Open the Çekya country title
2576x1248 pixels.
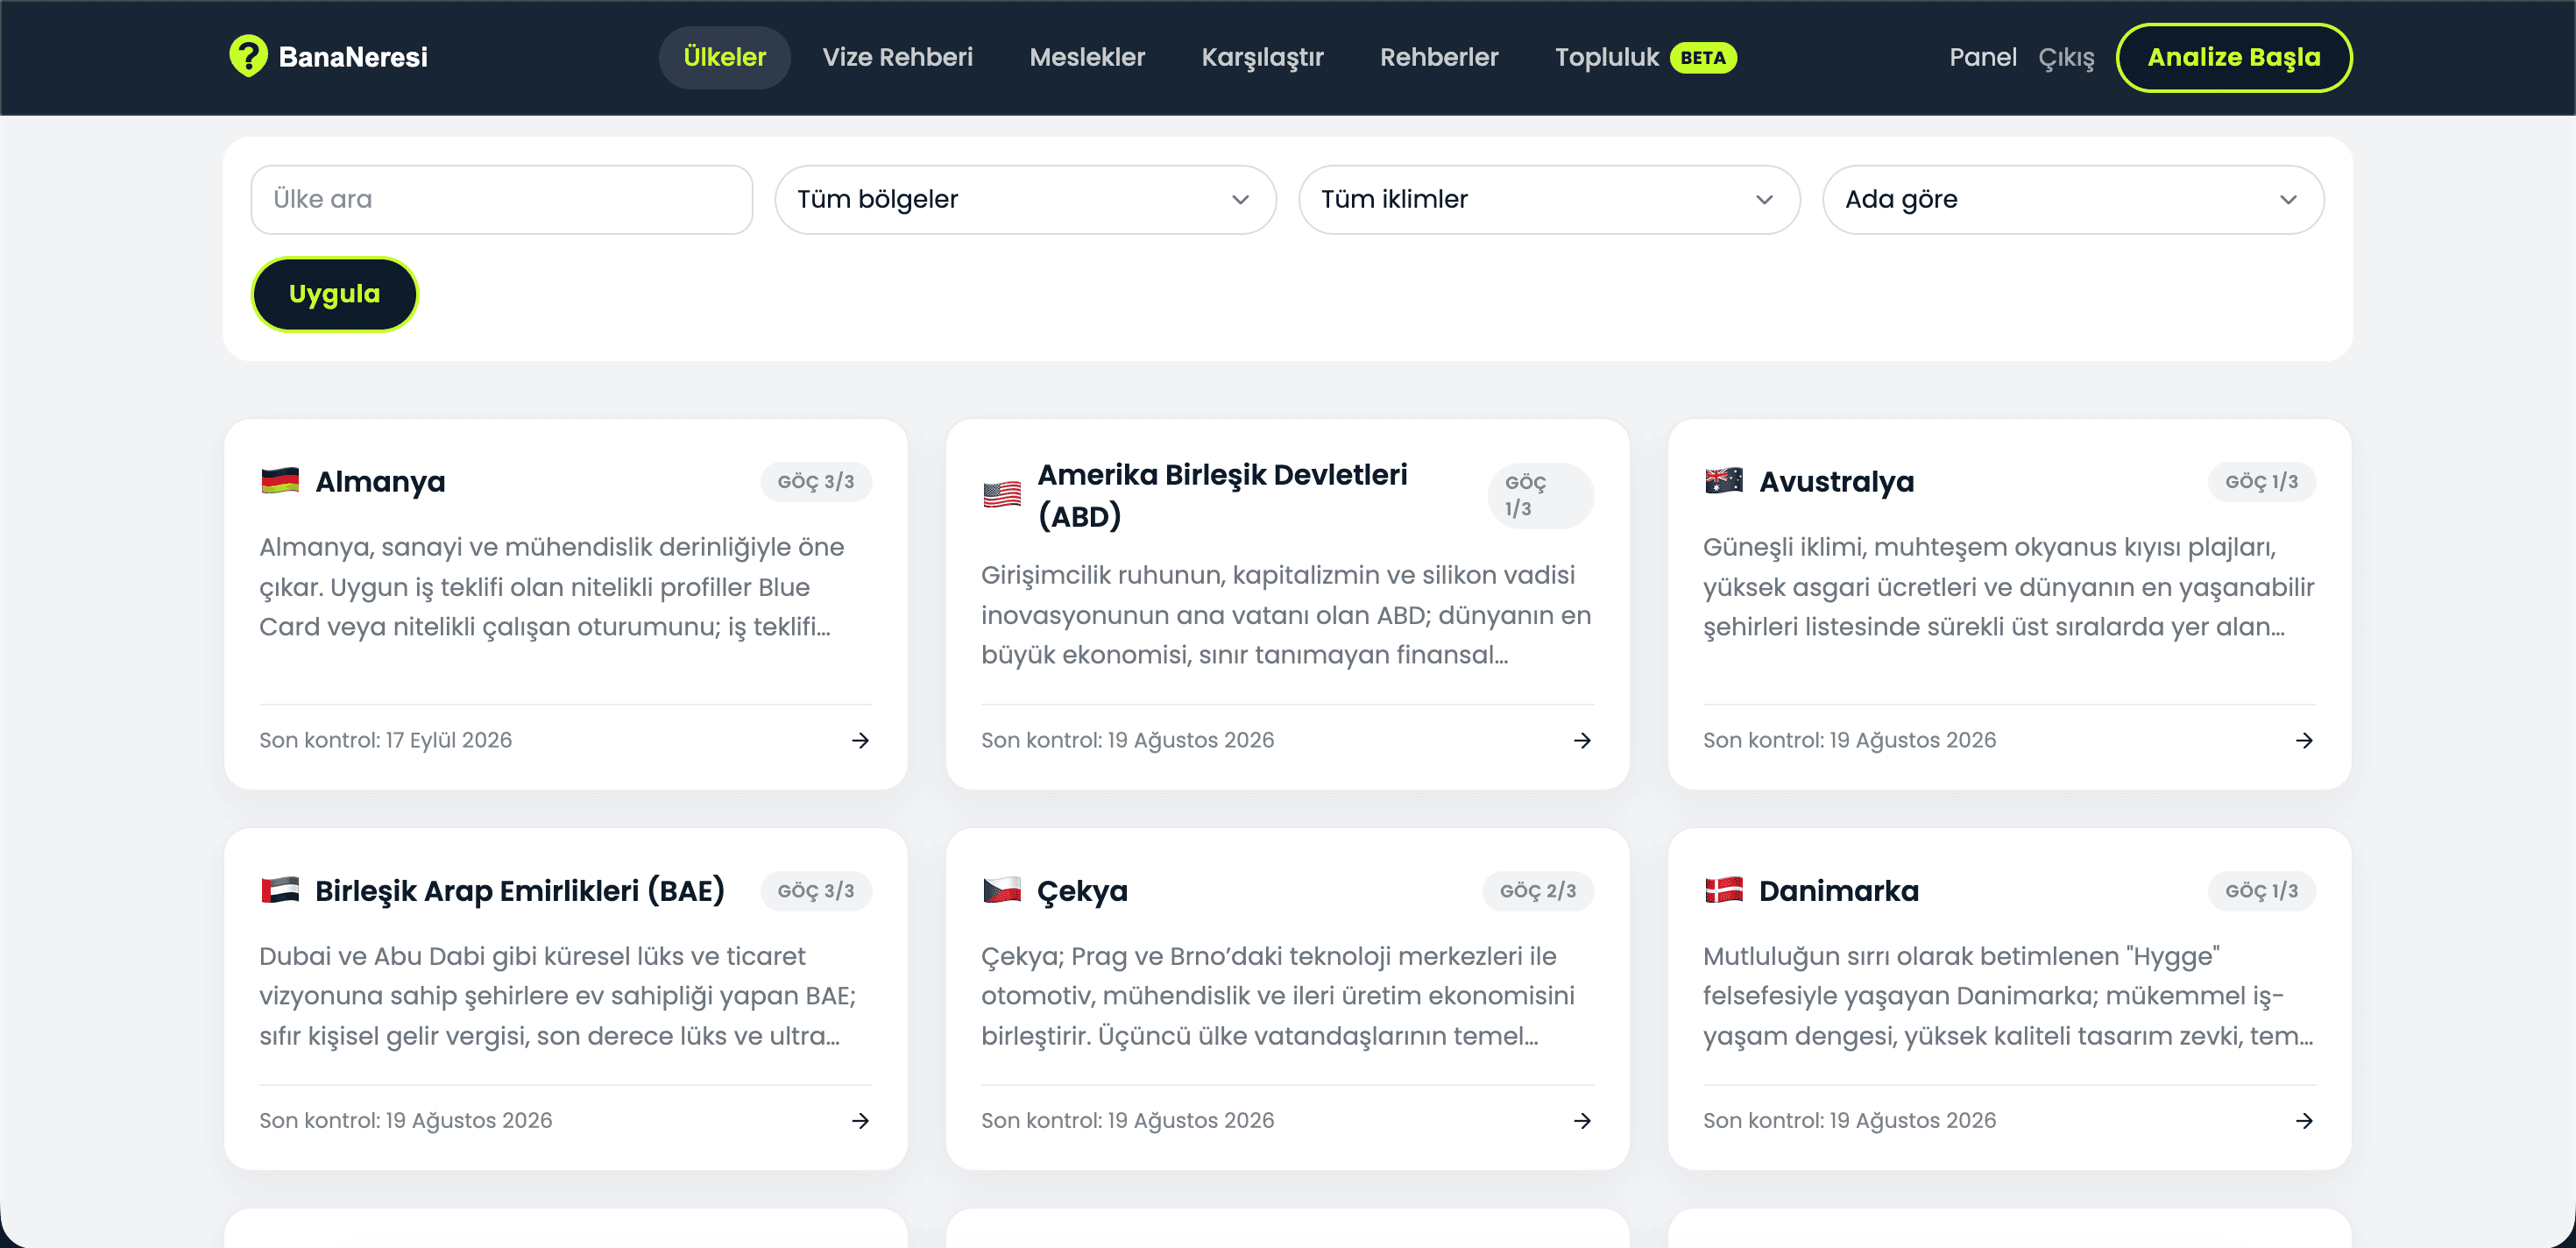(1082, 891)
